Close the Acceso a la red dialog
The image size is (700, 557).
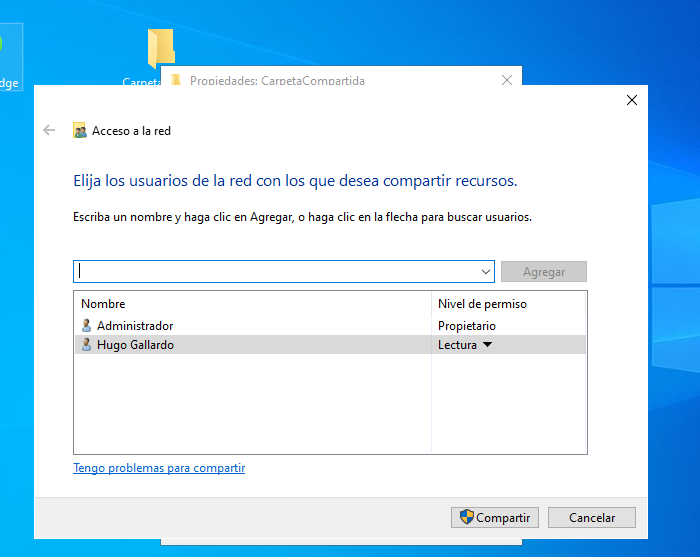pyautogui.click(x=631, y=100)
